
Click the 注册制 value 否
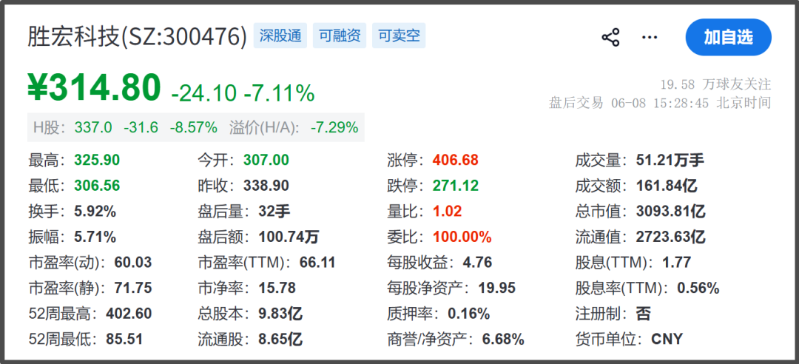[644, 314]
